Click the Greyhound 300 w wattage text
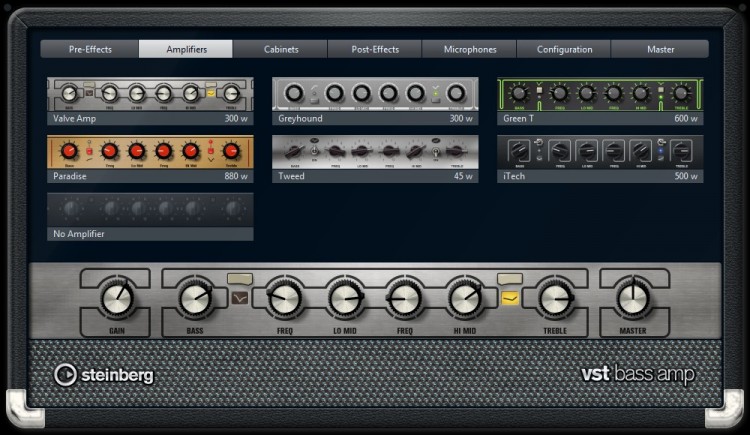This screenshot has height=435, width=750. click(x=461, y=119)
